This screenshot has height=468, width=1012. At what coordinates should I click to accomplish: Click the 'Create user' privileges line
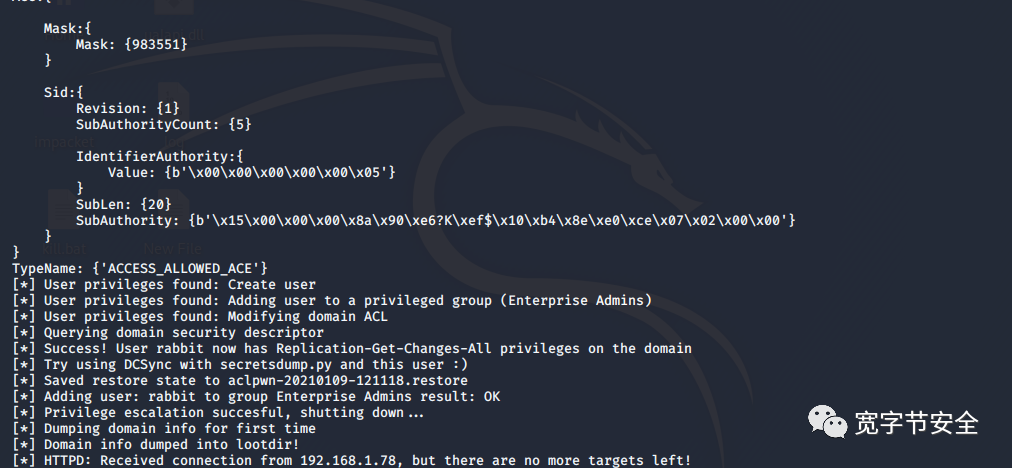click(164, 285)
